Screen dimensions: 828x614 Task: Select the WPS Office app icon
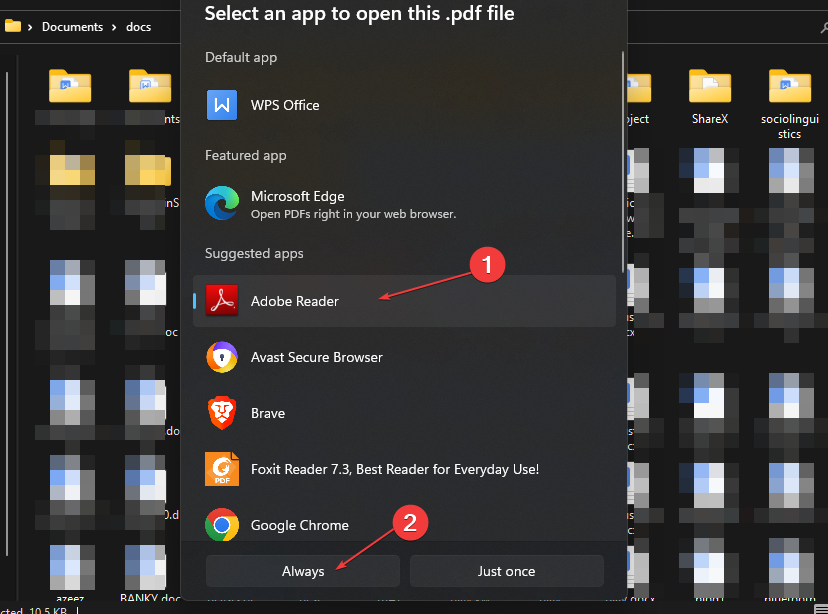pyautogui.click(x=222, y=105)
